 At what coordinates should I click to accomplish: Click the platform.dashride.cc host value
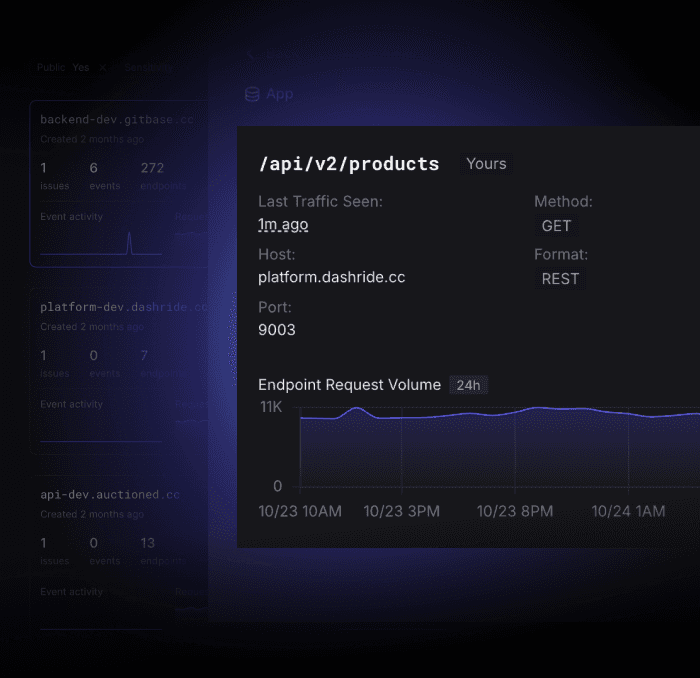[331, 277]
